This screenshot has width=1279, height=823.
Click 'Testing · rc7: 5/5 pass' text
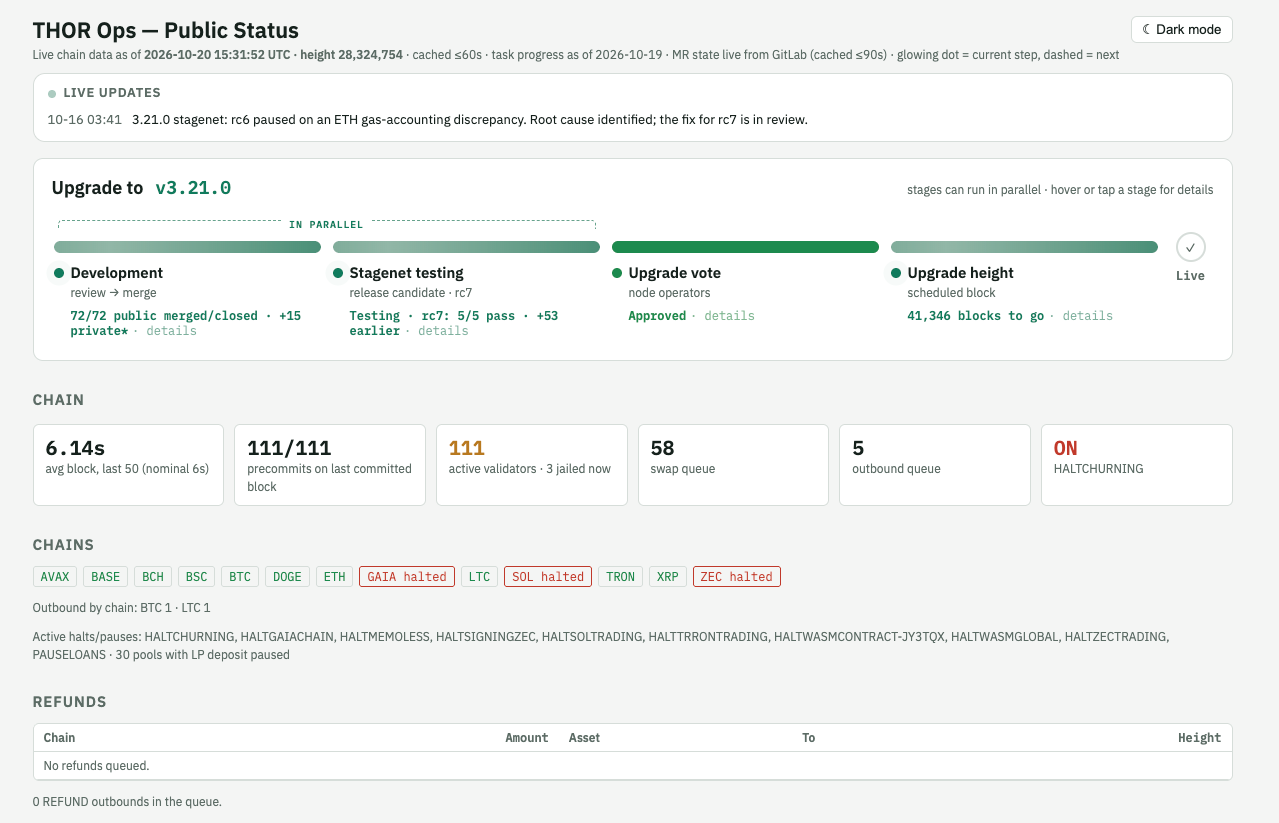click(x=432, y=316)
